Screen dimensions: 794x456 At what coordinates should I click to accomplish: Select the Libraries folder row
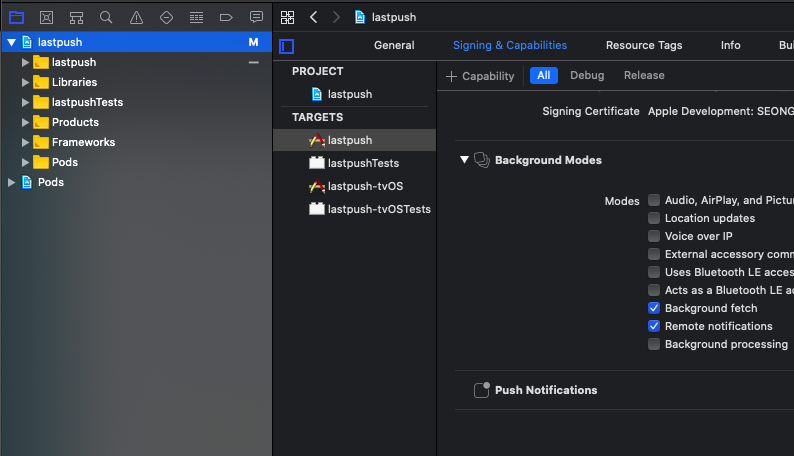(x=137, y=82)
